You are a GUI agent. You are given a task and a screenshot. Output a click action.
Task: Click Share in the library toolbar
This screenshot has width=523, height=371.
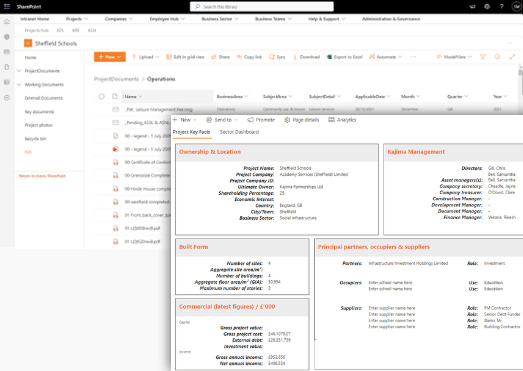coord(220,57)
